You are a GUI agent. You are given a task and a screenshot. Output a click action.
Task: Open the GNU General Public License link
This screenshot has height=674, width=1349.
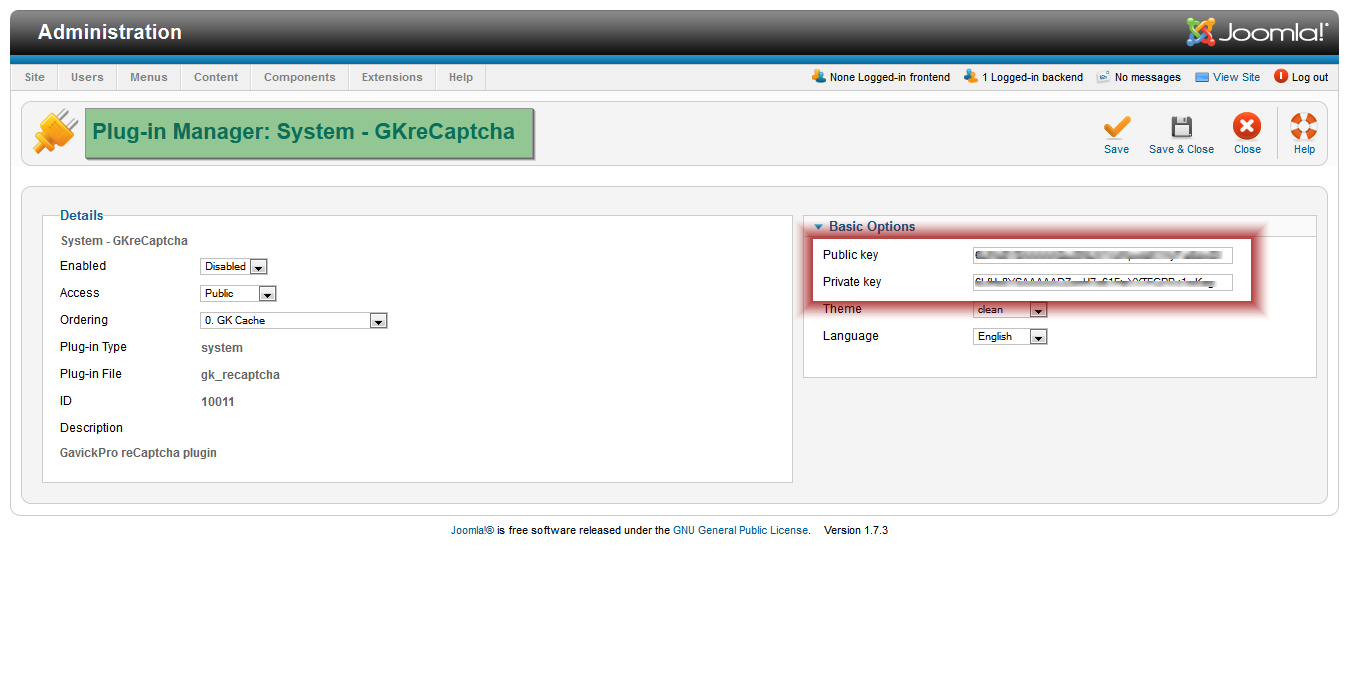tap(740, 530)
